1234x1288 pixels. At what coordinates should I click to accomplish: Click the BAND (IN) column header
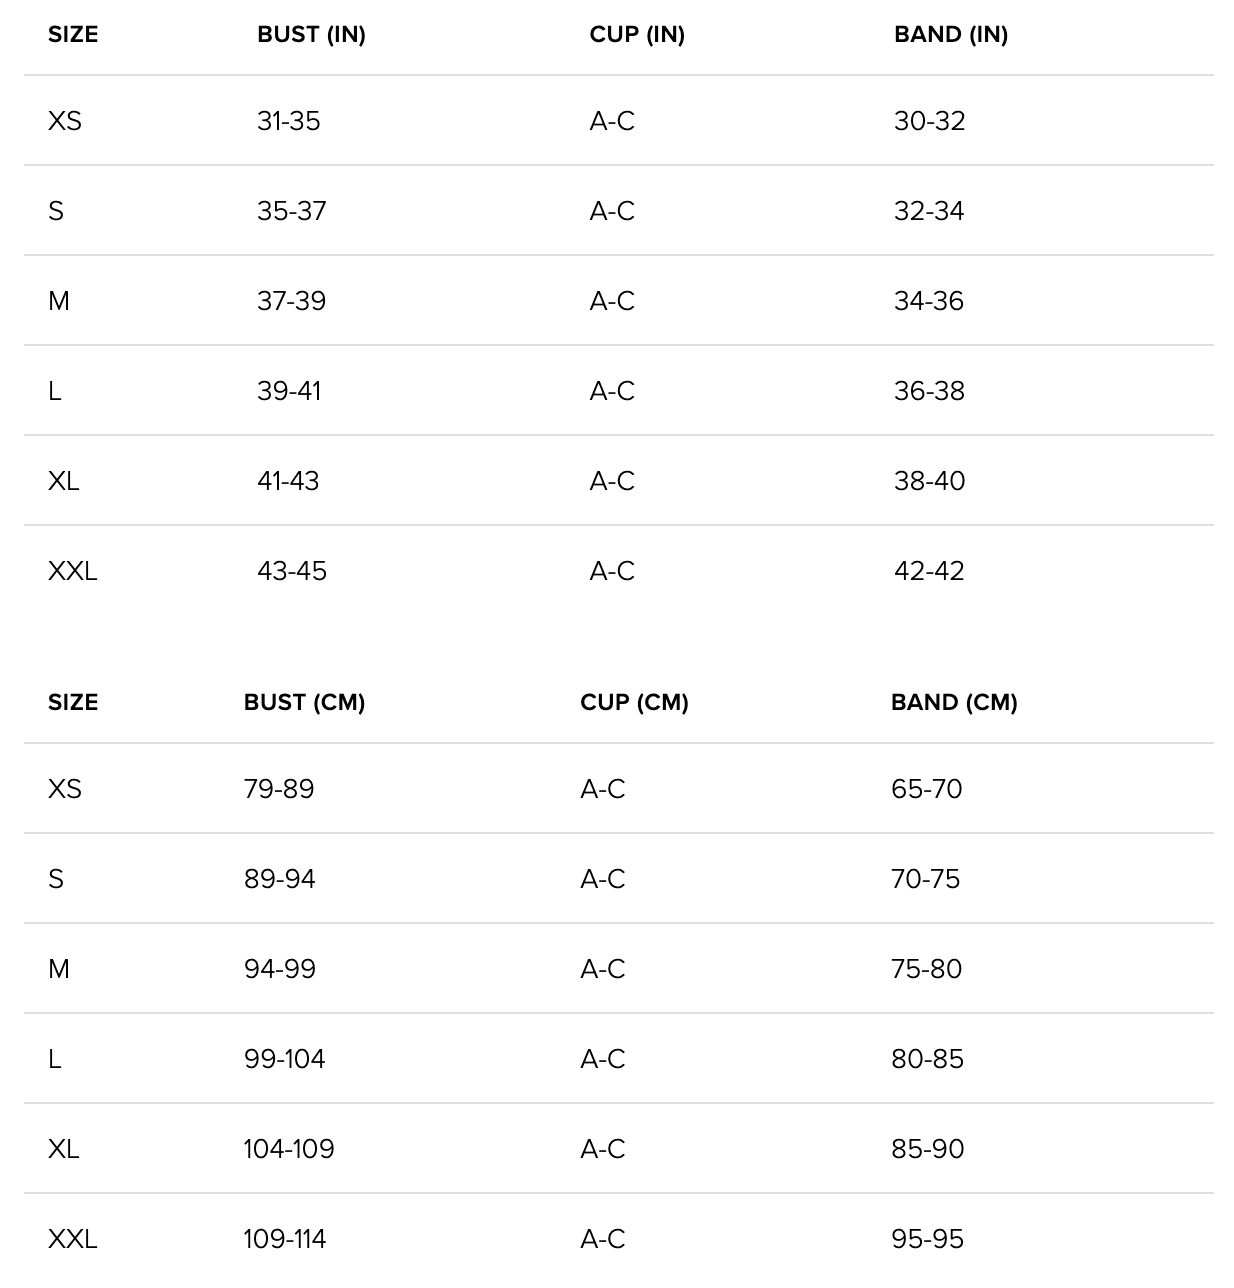951,35
